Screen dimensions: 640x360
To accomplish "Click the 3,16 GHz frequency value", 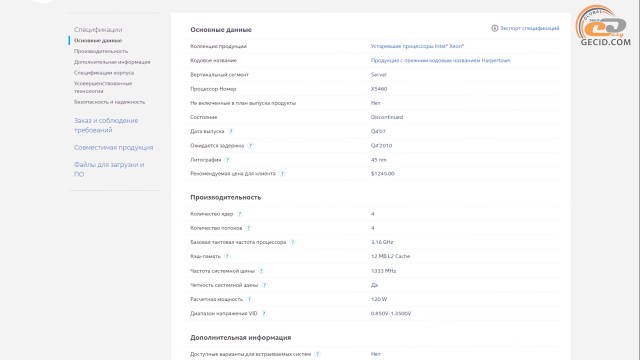I will click(382, 242).
